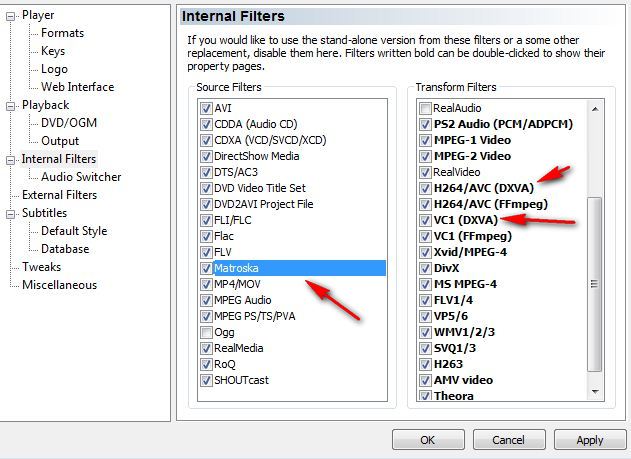631x459 pixels.
Task: Disable MPEG PS/TS/PVA source filter
Action: click(206, 316)
